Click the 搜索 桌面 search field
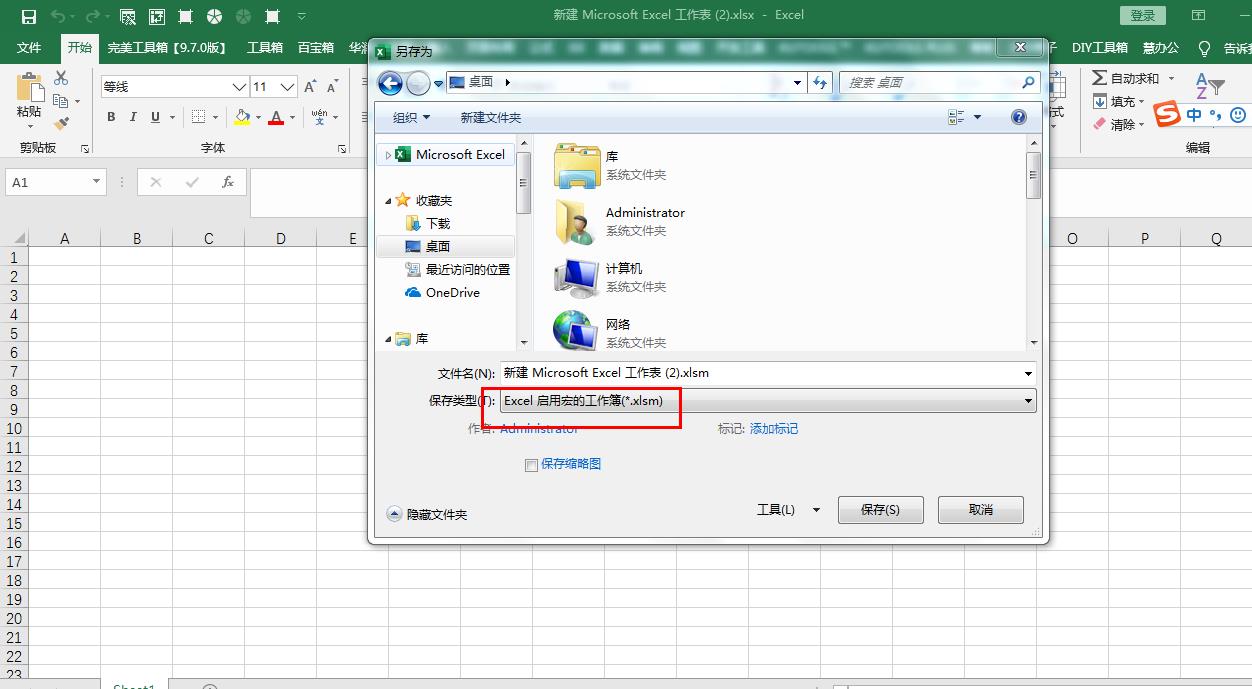Screen dimensions: 1252x689 [939, 83]
